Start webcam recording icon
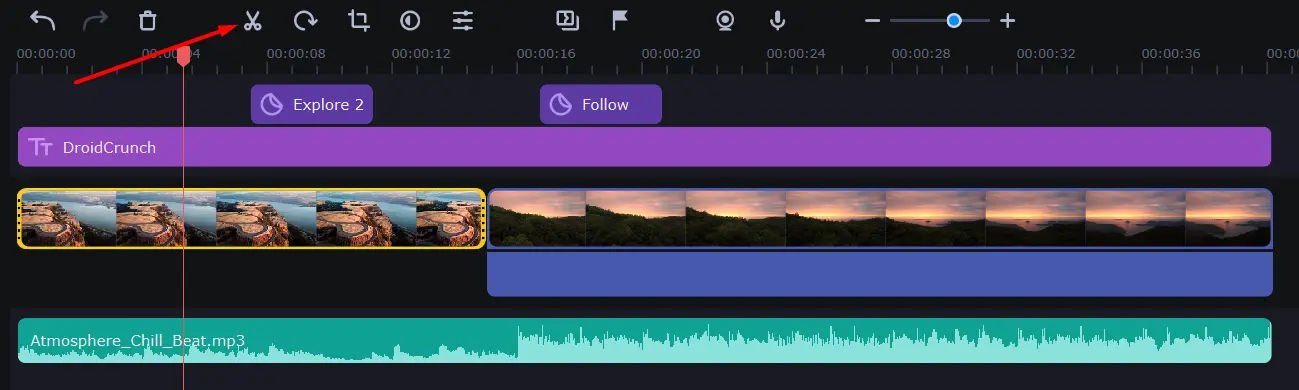 [725, 20]
